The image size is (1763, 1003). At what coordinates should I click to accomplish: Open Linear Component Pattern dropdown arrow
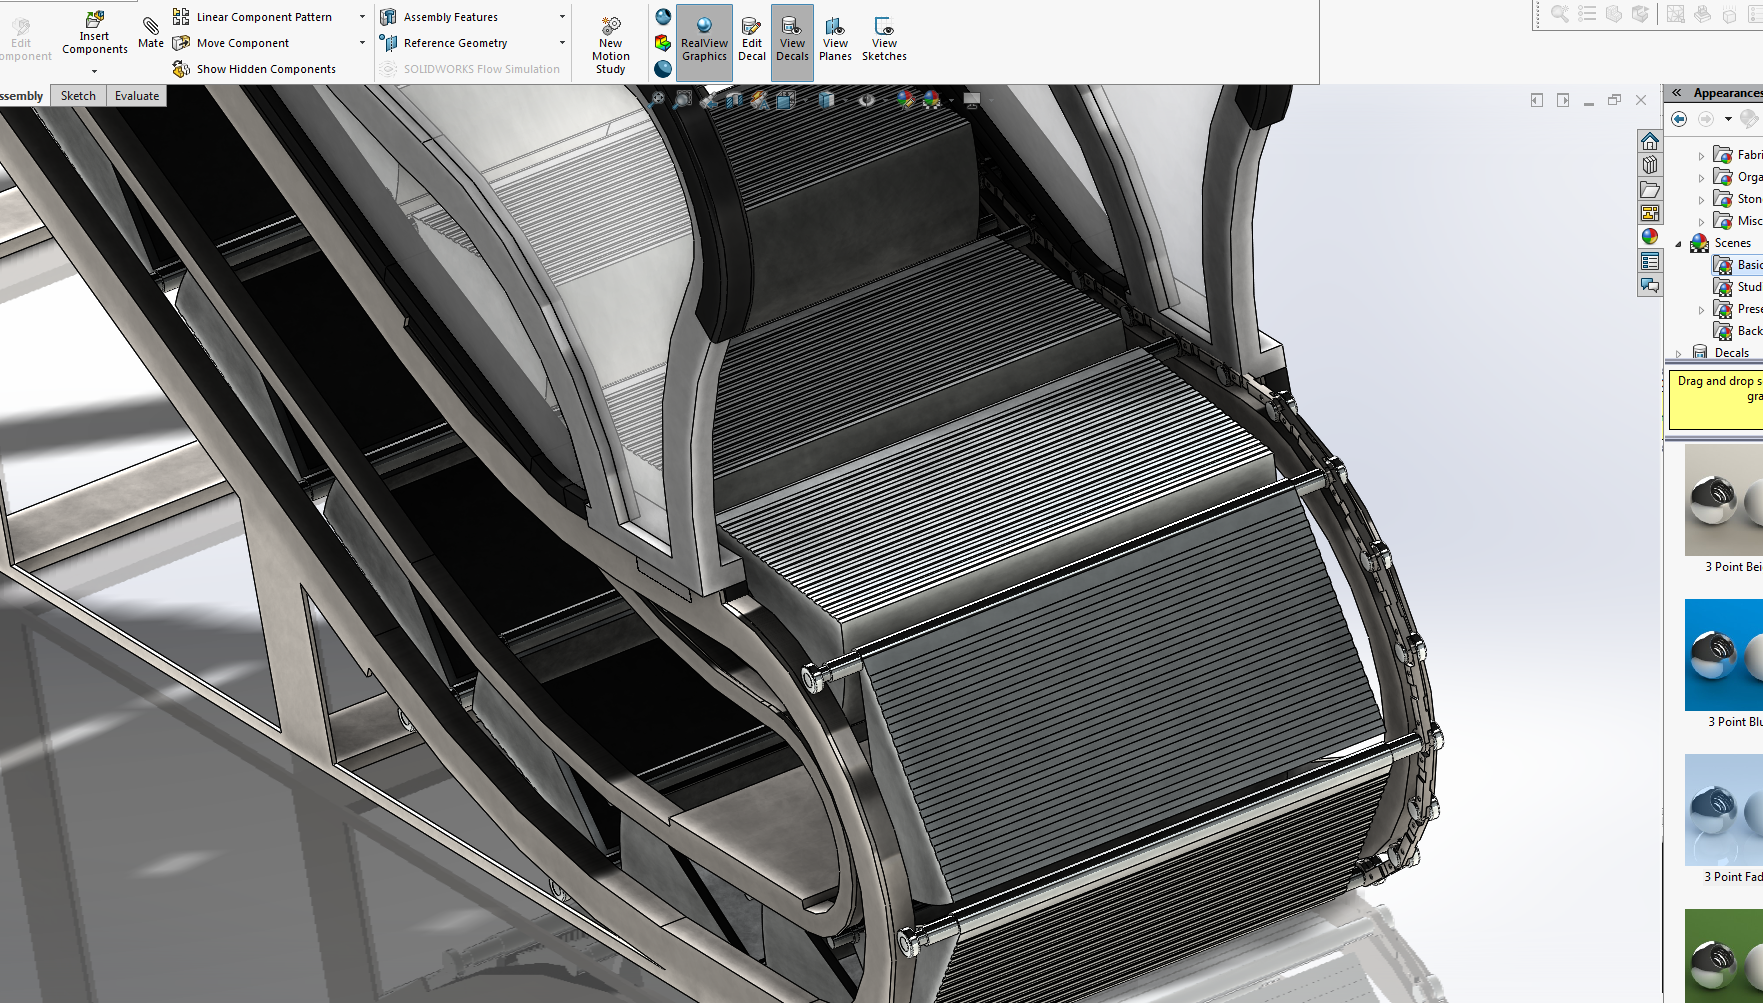click(x=362, y=17)
